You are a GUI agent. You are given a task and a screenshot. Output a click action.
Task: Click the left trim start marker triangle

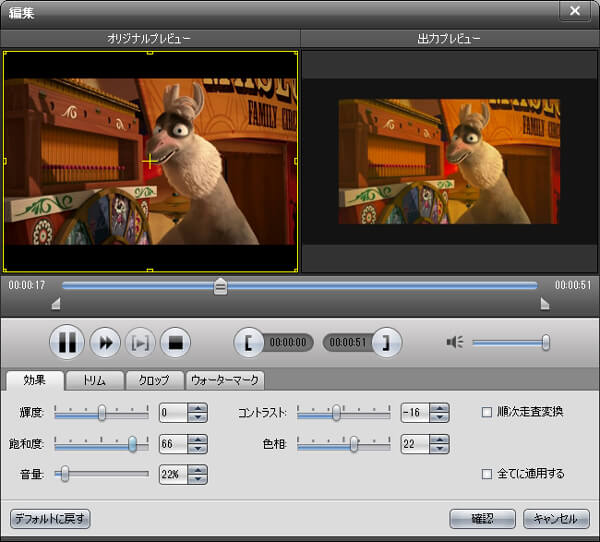(56, 304)
